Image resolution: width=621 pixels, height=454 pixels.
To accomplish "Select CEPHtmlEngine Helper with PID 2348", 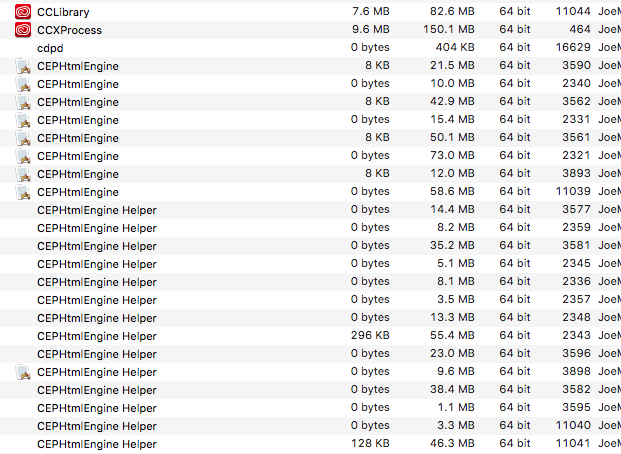I will coord(310,319).
